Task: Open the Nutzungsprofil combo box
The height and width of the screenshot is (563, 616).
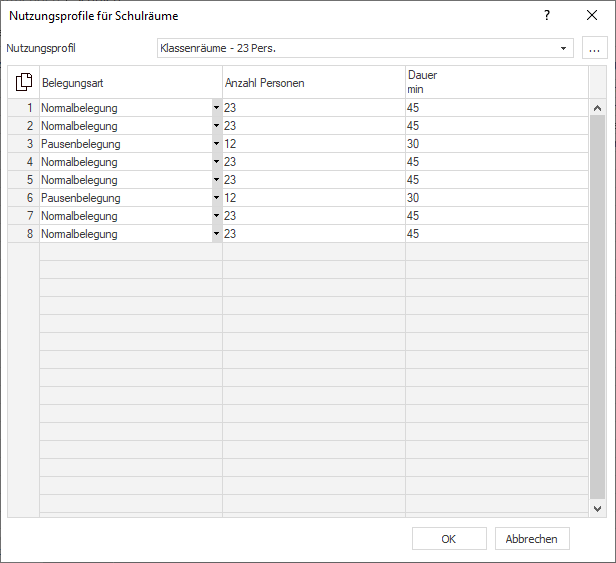Action: [365, 48]
